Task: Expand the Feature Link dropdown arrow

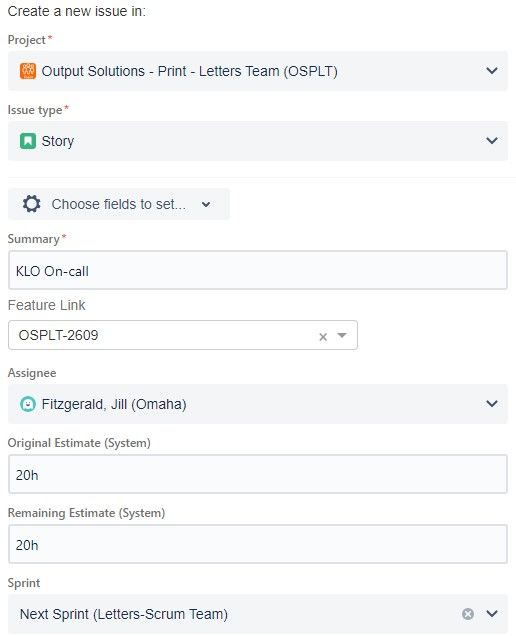Action: [342, 335]
